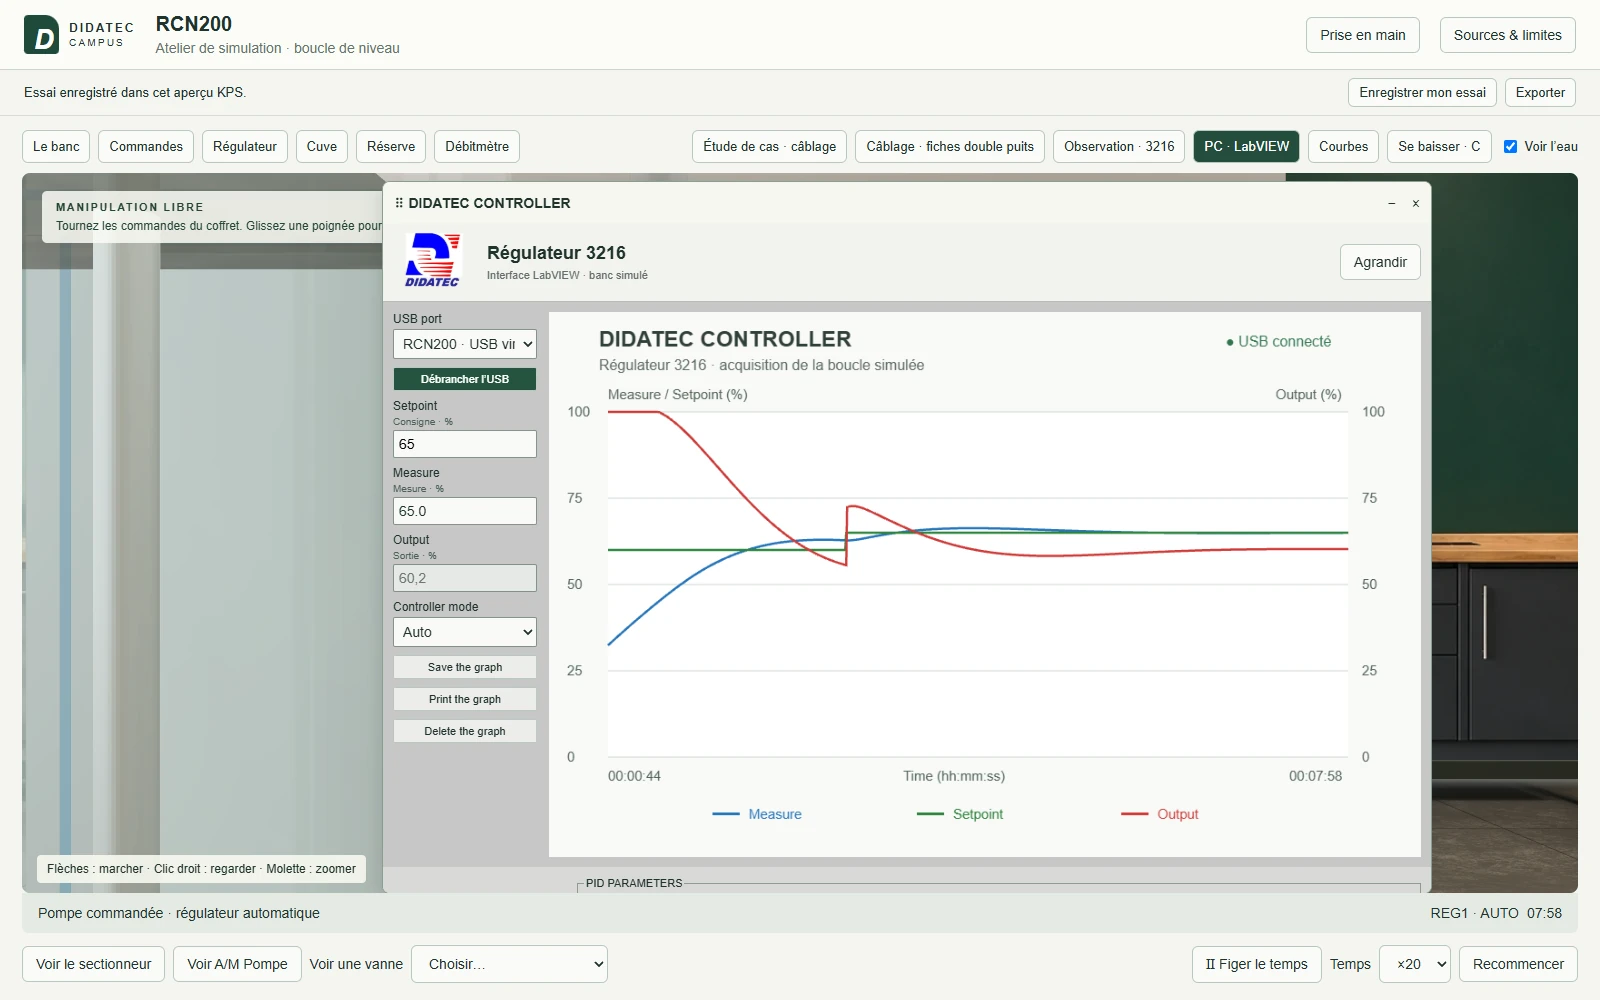Open the Temps ×20 speed dropdown

click(1415, 964)
